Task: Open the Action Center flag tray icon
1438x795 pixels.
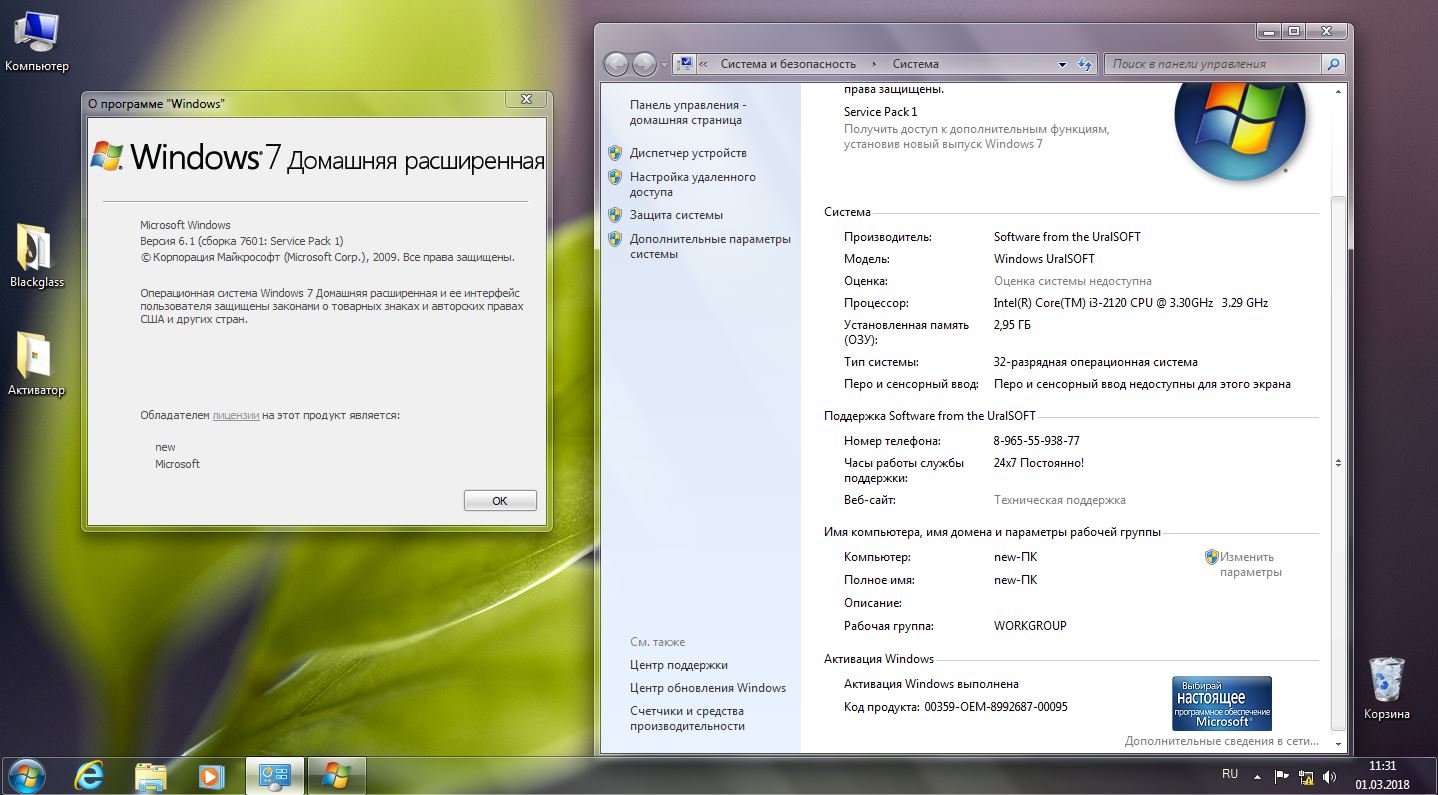Action: click(x=1282, y=776)
